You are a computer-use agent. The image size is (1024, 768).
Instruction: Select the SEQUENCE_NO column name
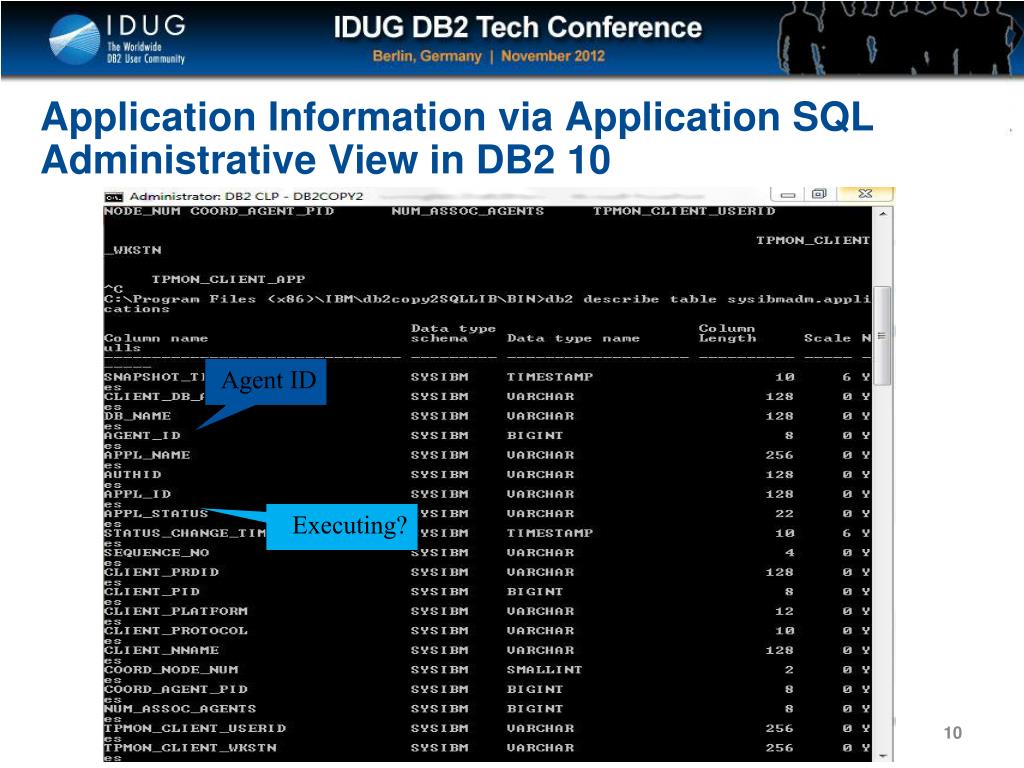click(157, 552)
